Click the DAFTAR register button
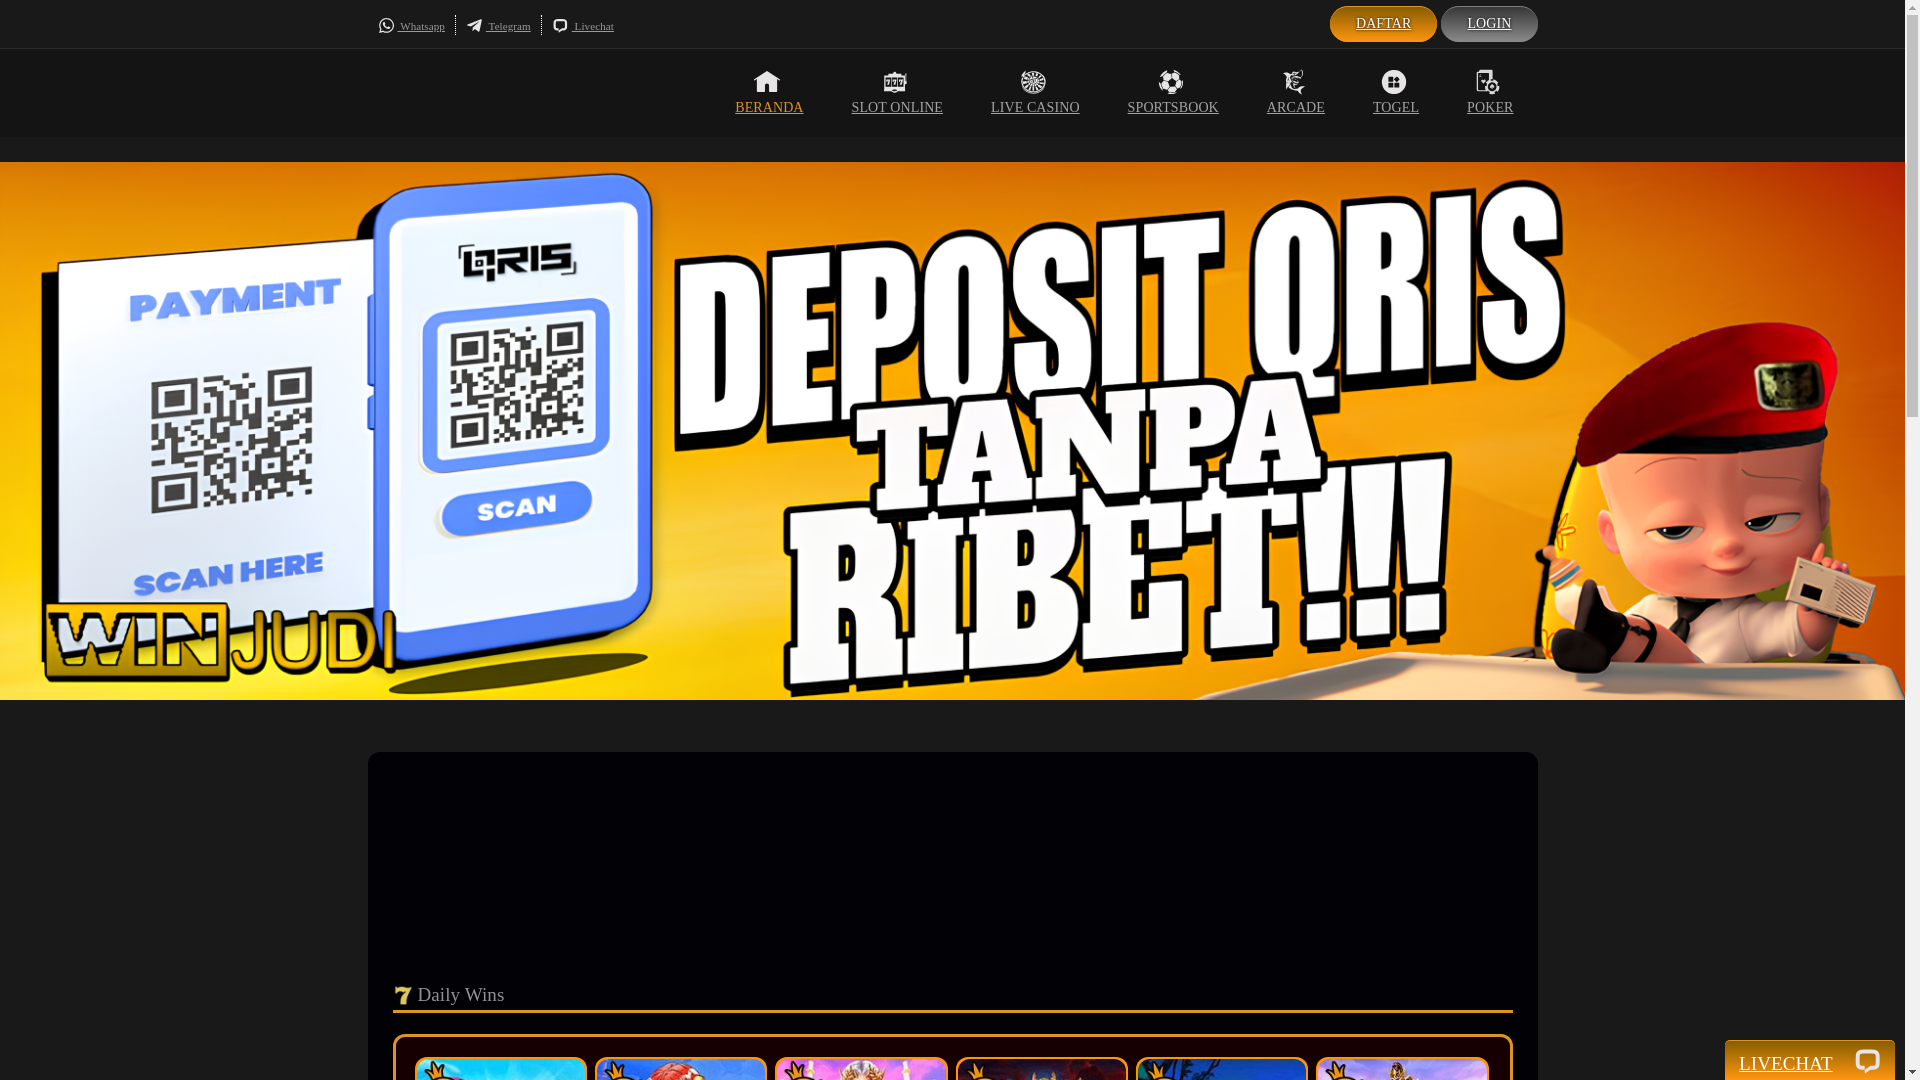Viewport: 1920px width, 1080px height. pyautogui.click(x=1383, y=24)
